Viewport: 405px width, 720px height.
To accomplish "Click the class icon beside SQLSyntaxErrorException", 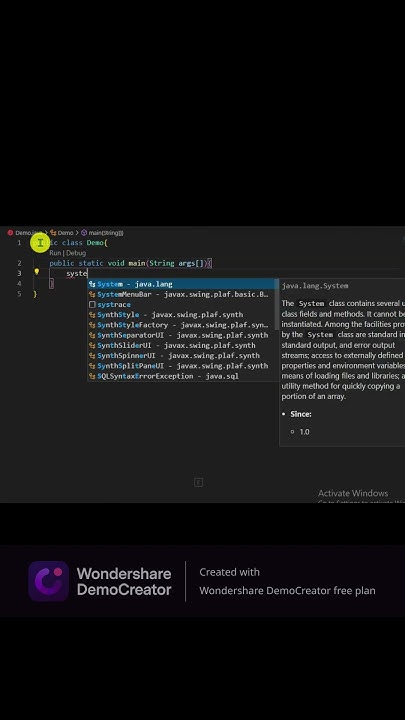I will [92, 376].
